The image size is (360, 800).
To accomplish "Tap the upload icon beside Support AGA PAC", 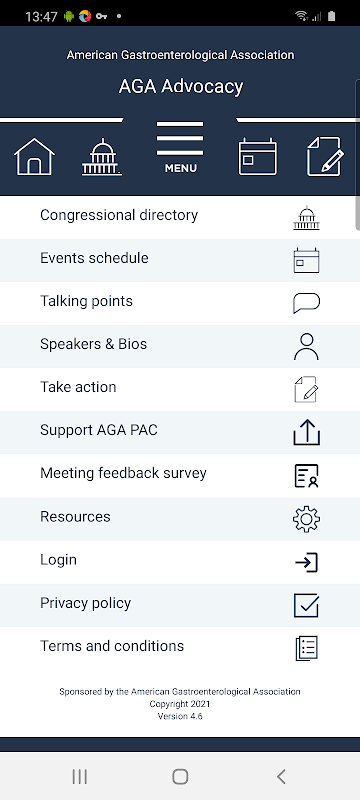I will (306, 432).
